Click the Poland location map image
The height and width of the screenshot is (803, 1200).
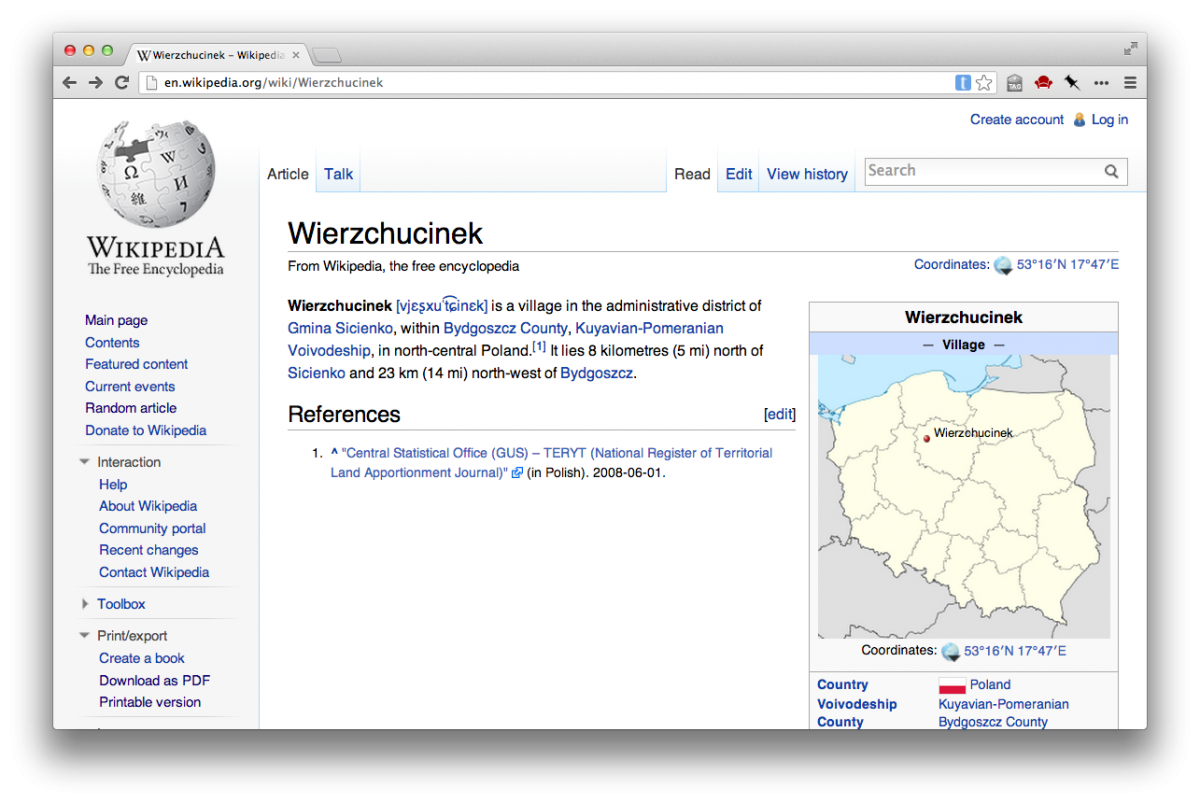(x=963, y=497)
